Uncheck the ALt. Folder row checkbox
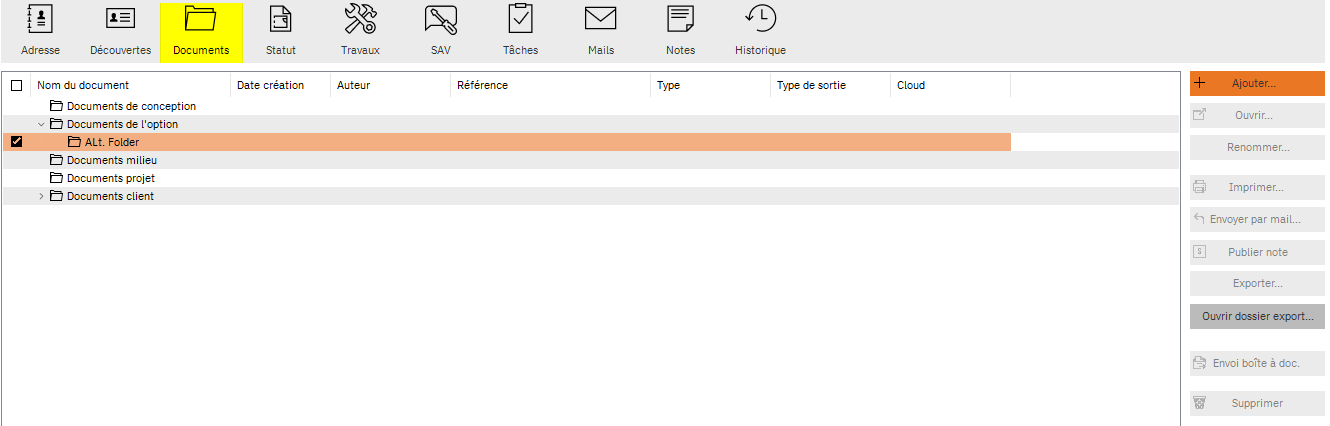1330x426 pixels. [x=16, y=142]
